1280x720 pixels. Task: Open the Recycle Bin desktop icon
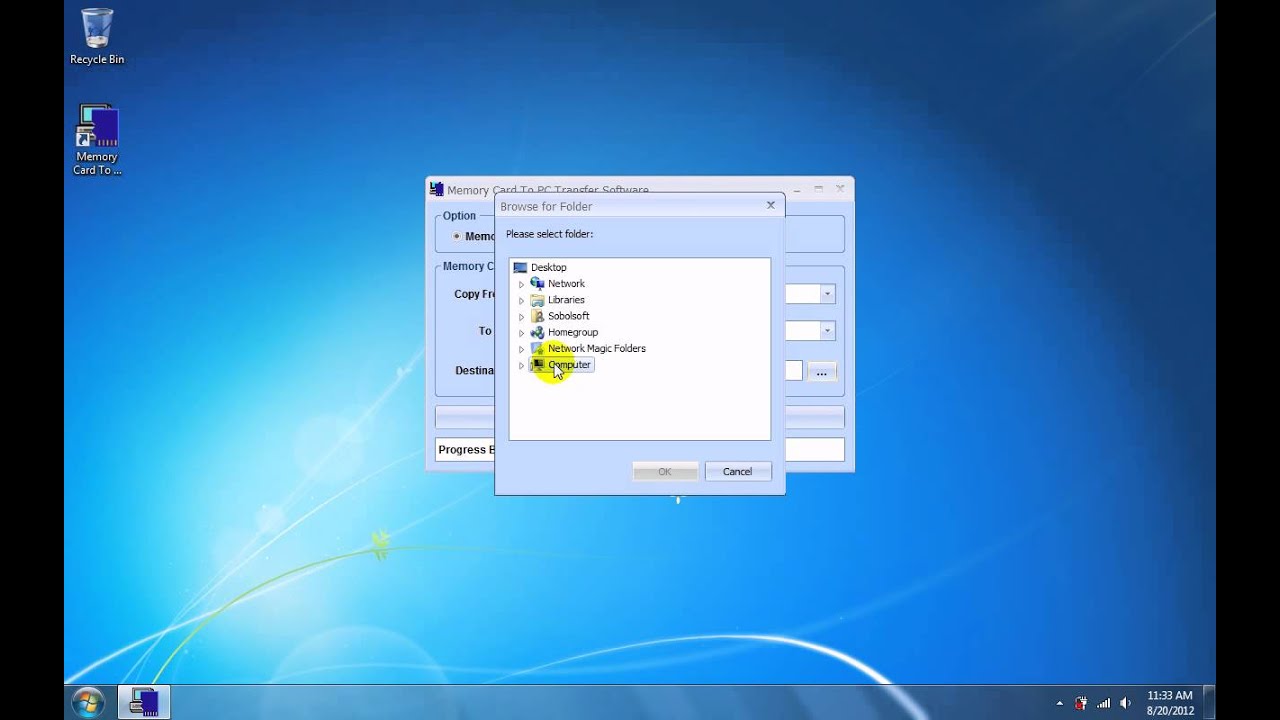coord(97,37)
